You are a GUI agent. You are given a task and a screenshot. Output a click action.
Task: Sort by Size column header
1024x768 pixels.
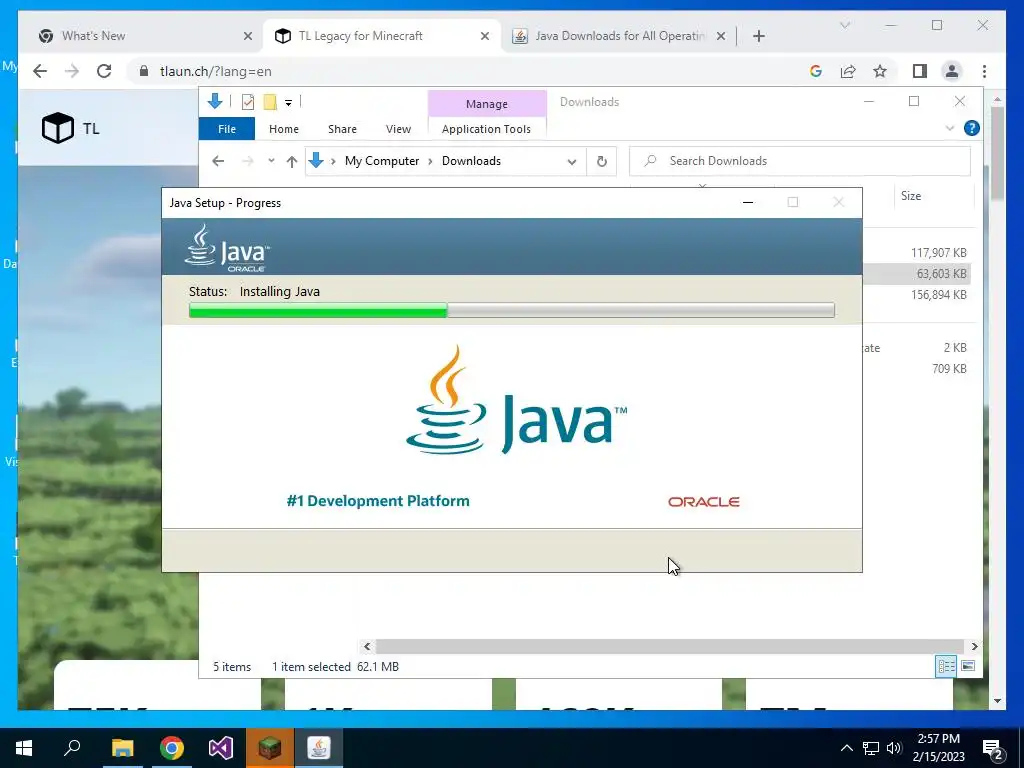(935, 196)
